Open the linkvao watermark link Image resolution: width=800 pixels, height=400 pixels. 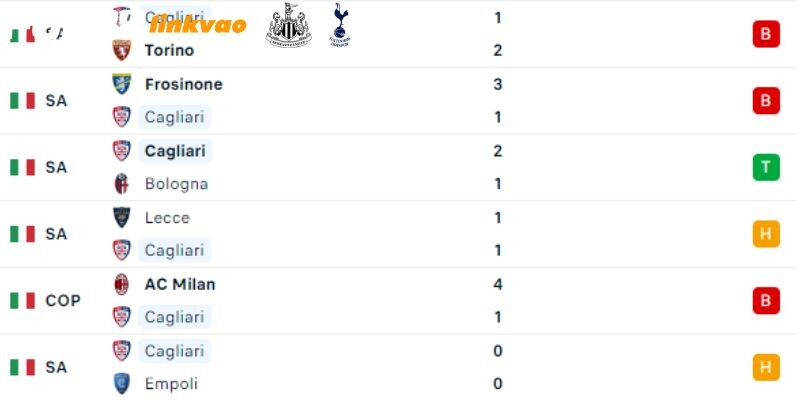pos(198,24)
